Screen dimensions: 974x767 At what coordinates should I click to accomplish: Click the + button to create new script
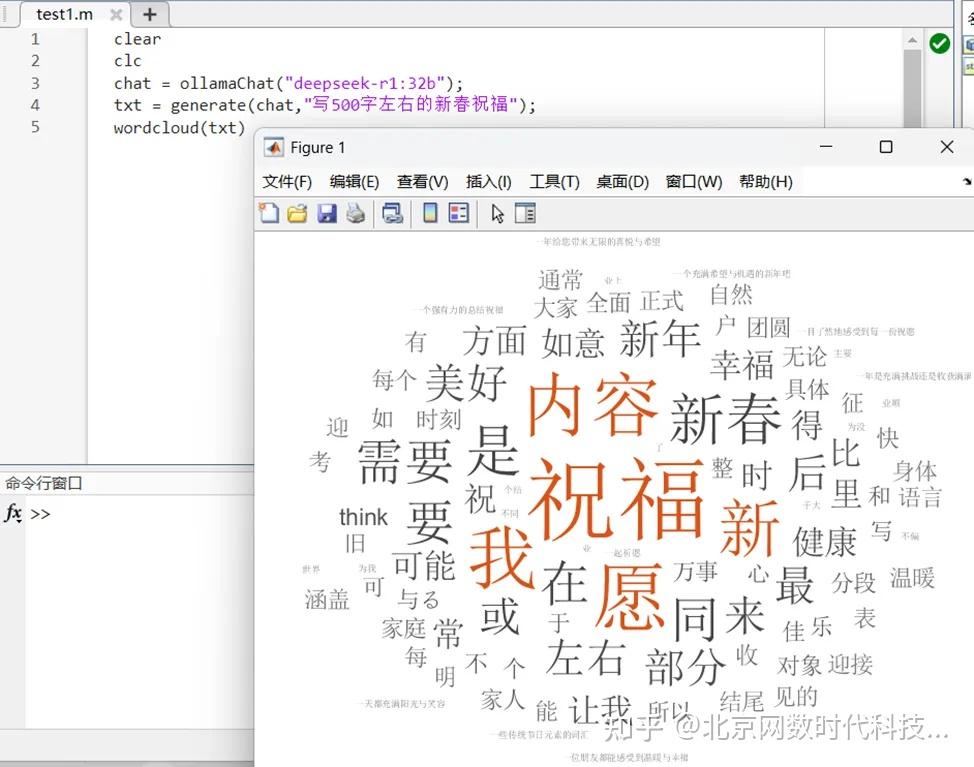click(149, 14)
